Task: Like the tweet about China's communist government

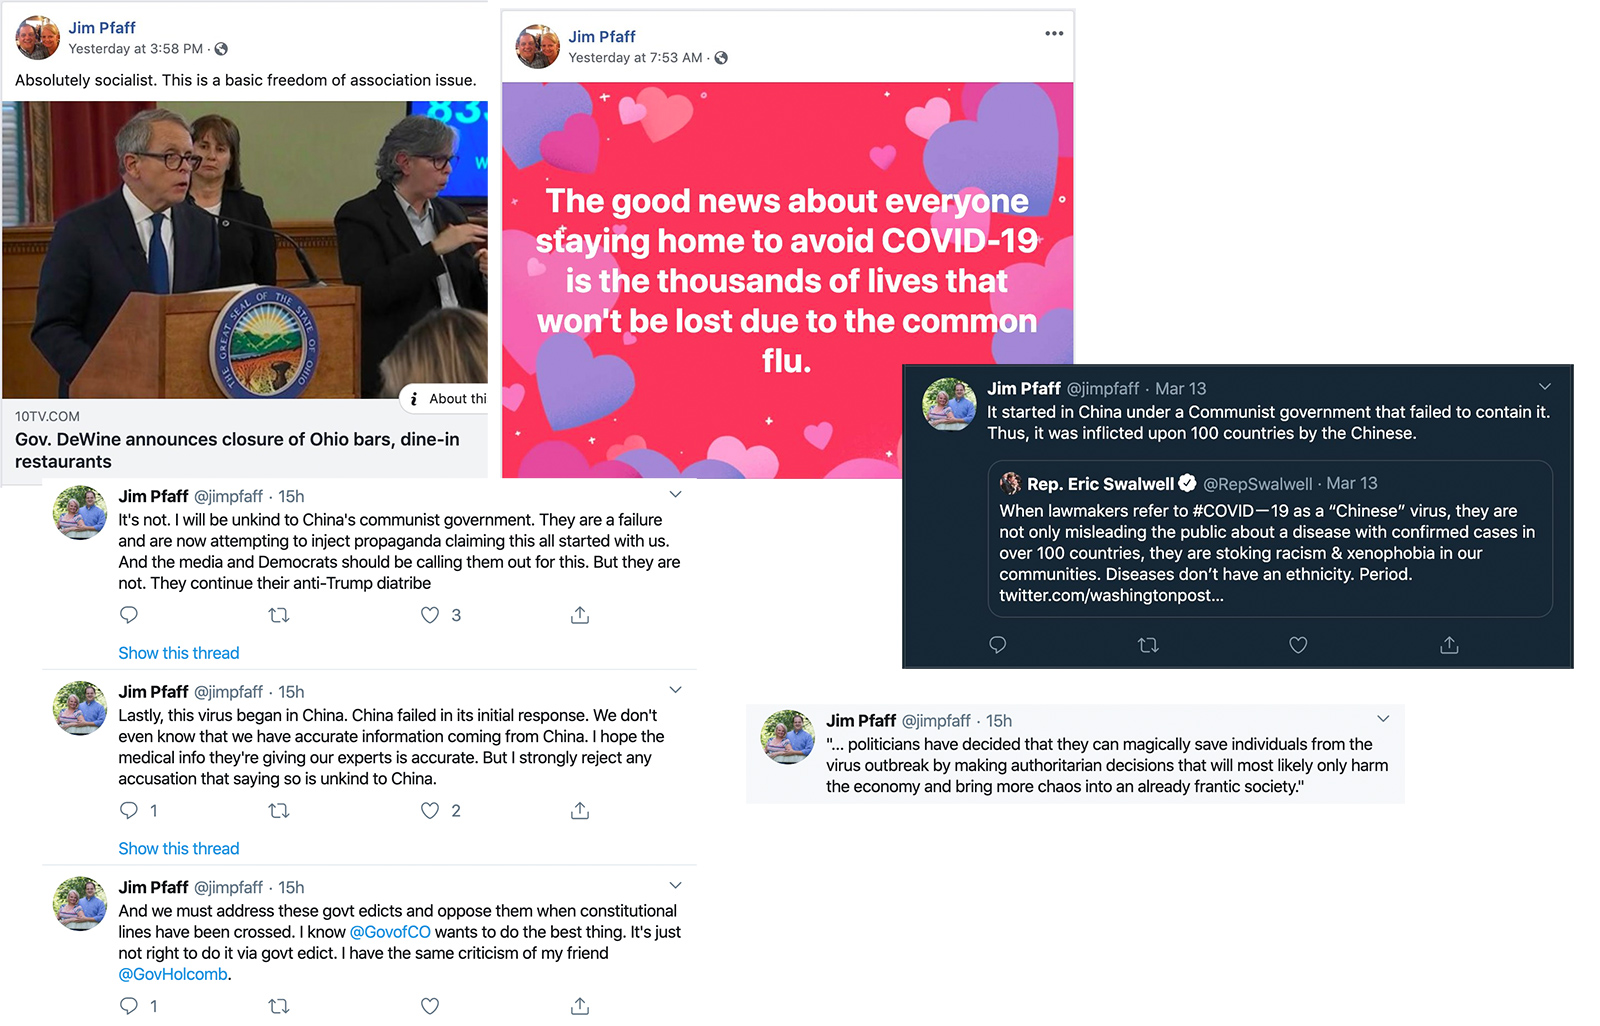Action: pyautogui.click(x=430, y=615)
